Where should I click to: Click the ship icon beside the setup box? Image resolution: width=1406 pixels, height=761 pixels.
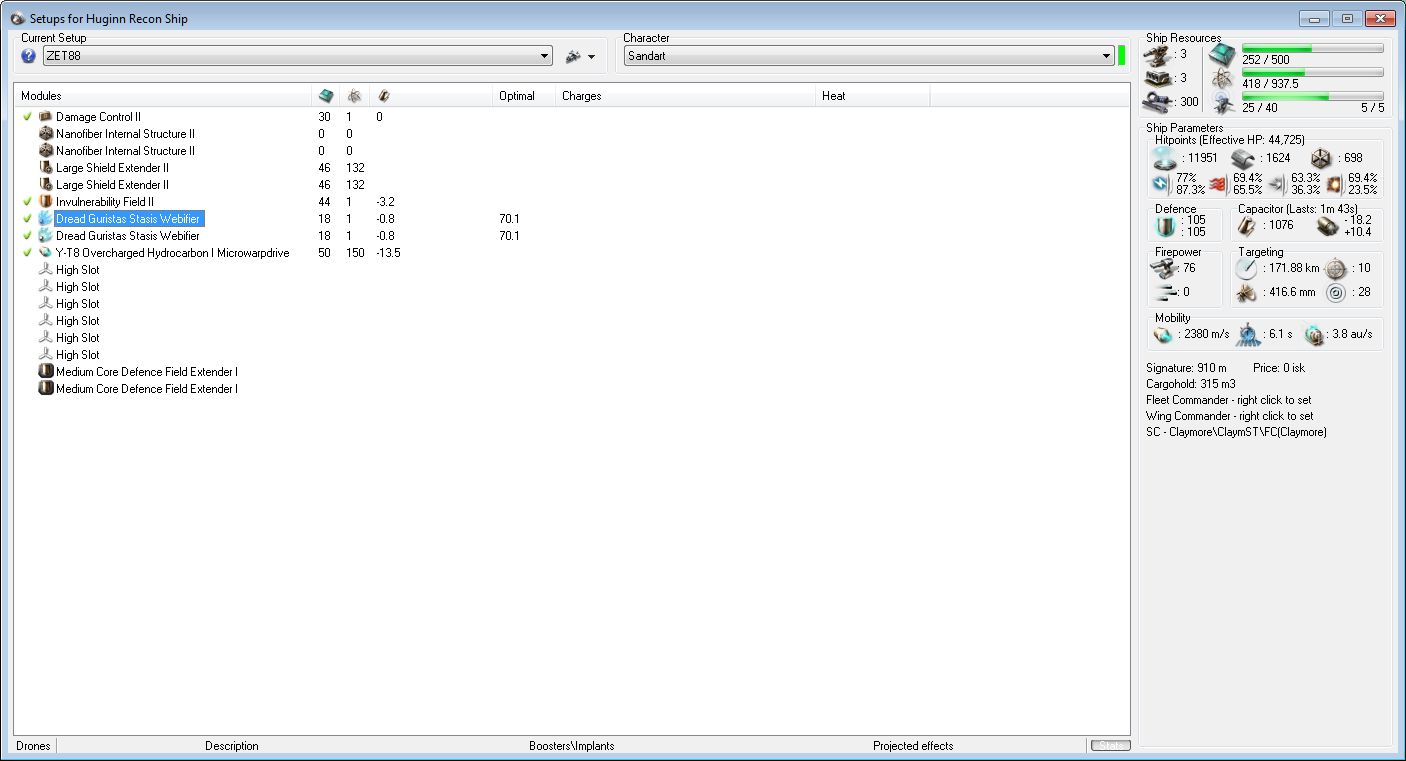(x=573, y=57)
